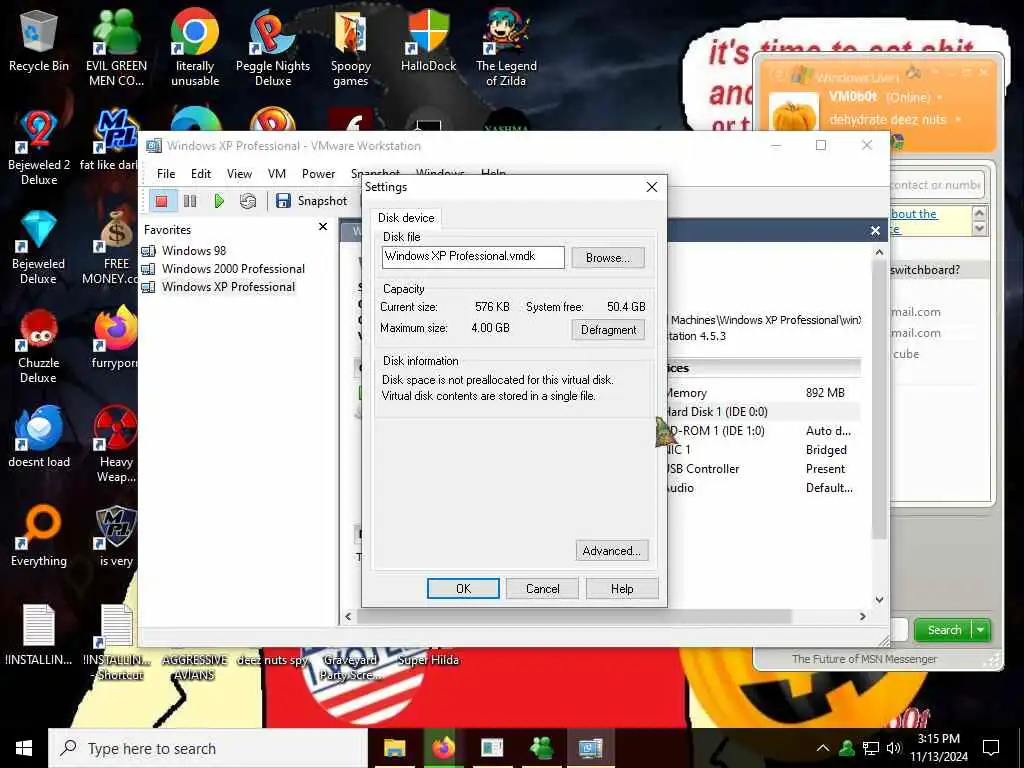Select Windows 98 in Favorites
This screenshot has height=768, width=1024.
coord(193,251)
